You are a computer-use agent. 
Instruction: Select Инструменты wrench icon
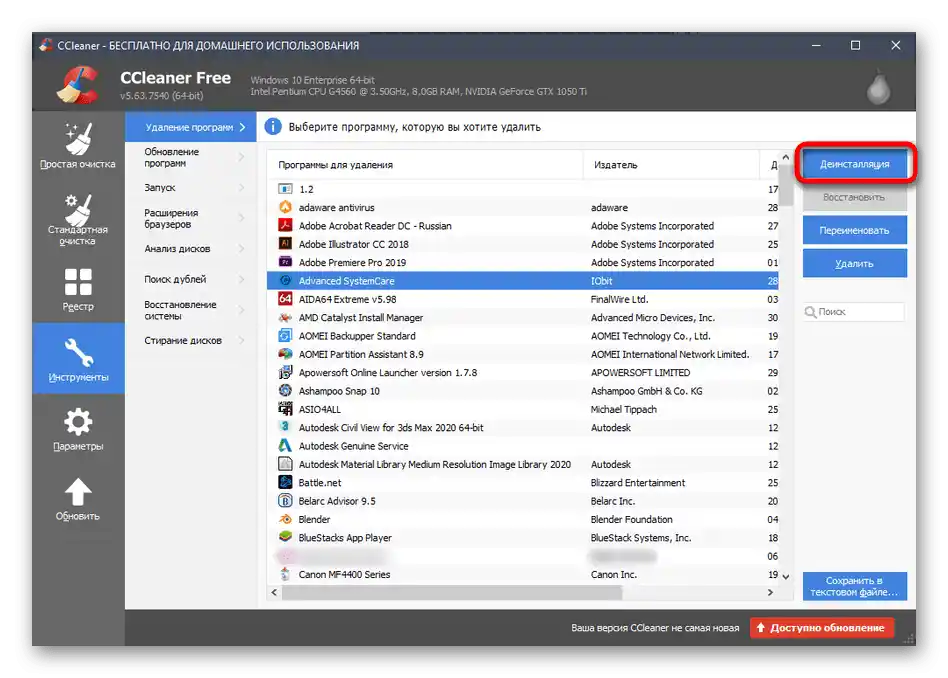click(78, 352)
